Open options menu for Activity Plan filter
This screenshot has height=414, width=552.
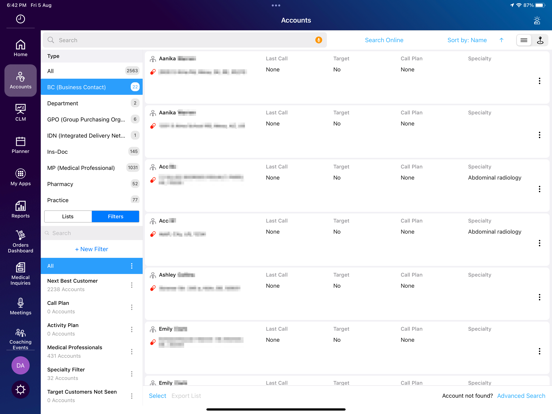tap(132, 329)
